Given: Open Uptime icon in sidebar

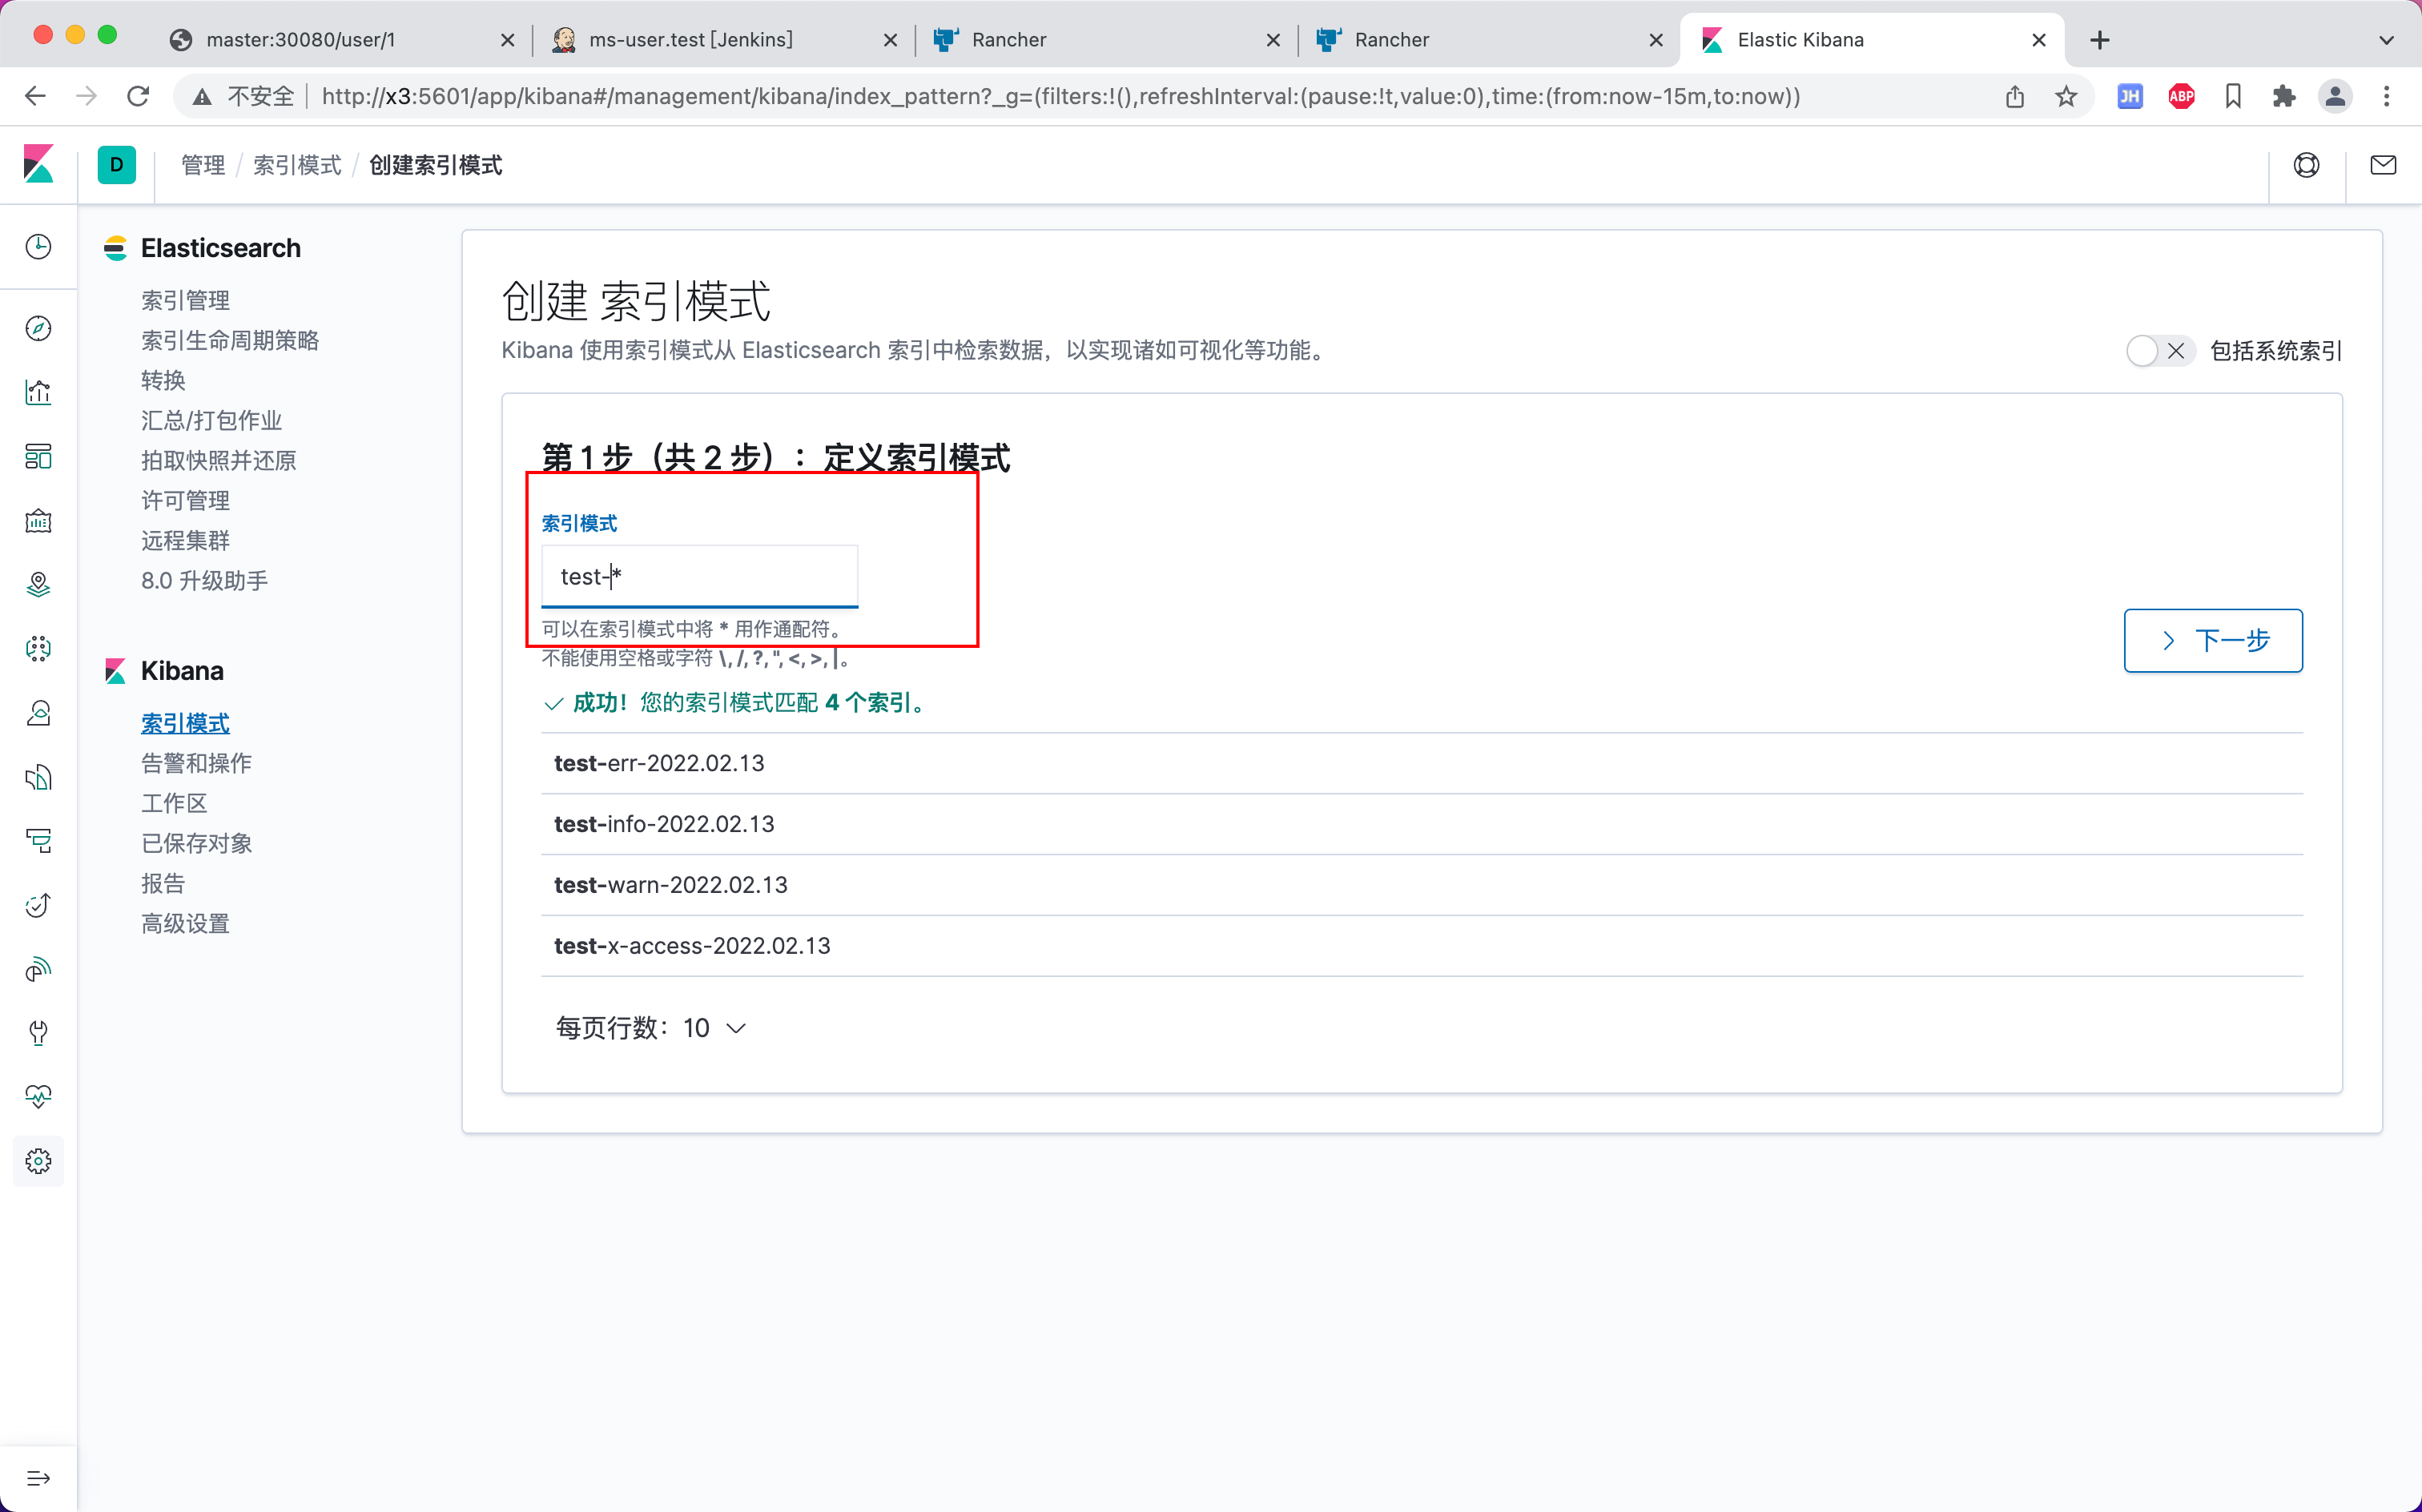Looking at the screenshot, I should coord(38,905).
